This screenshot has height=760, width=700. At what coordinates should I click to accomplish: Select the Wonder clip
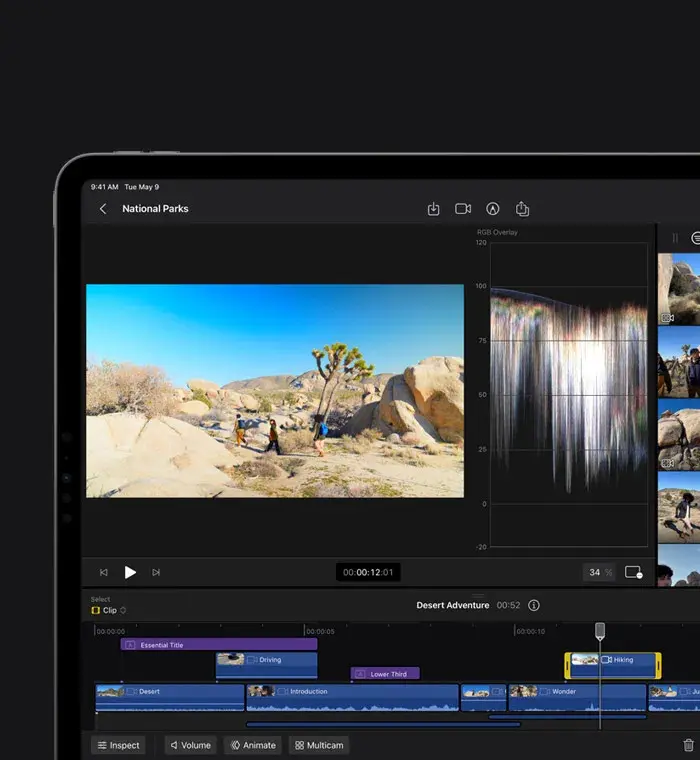click(577, 697)
